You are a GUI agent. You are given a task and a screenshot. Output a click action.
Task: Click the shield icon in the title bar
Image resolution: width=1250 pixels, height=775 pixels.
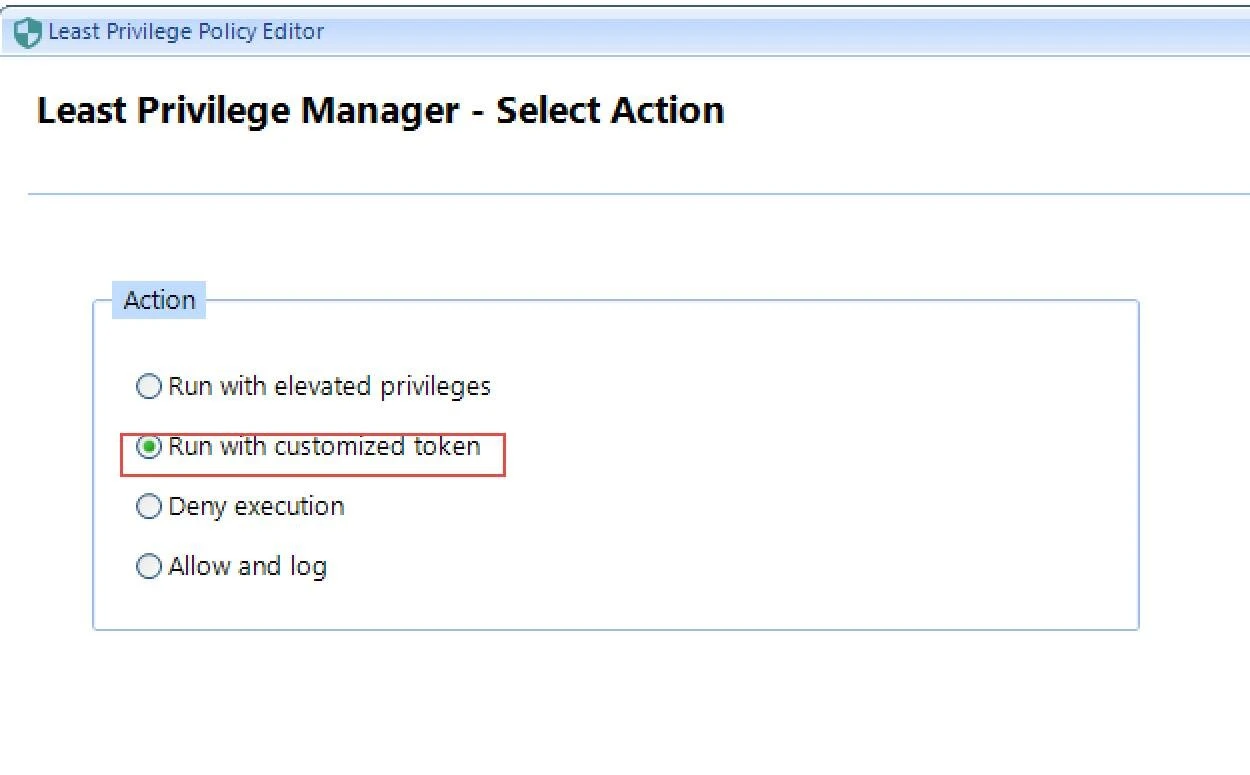(29, 33)
